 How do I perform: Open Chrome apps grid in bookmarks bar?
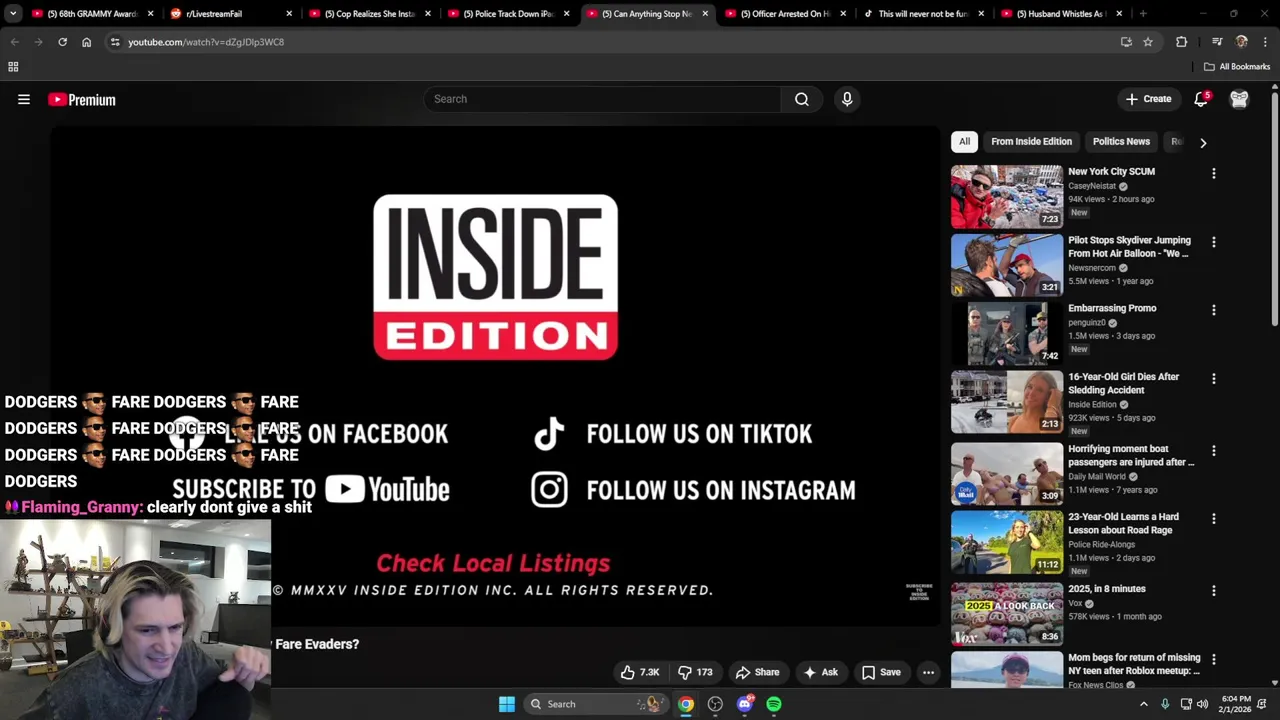(13, 67)
